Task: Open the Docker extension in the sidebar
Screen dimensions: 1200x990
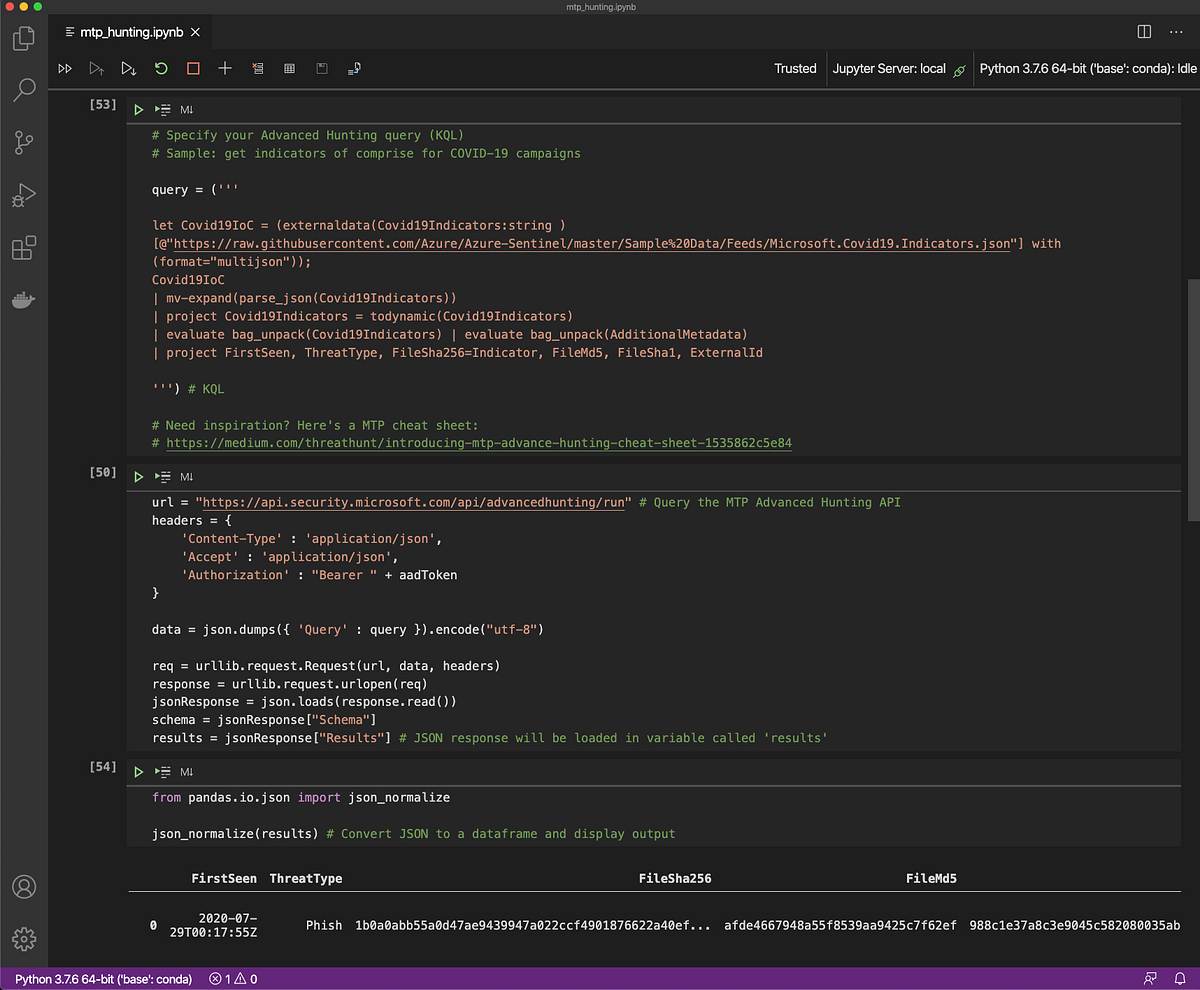Action: (x=25, y=300)
